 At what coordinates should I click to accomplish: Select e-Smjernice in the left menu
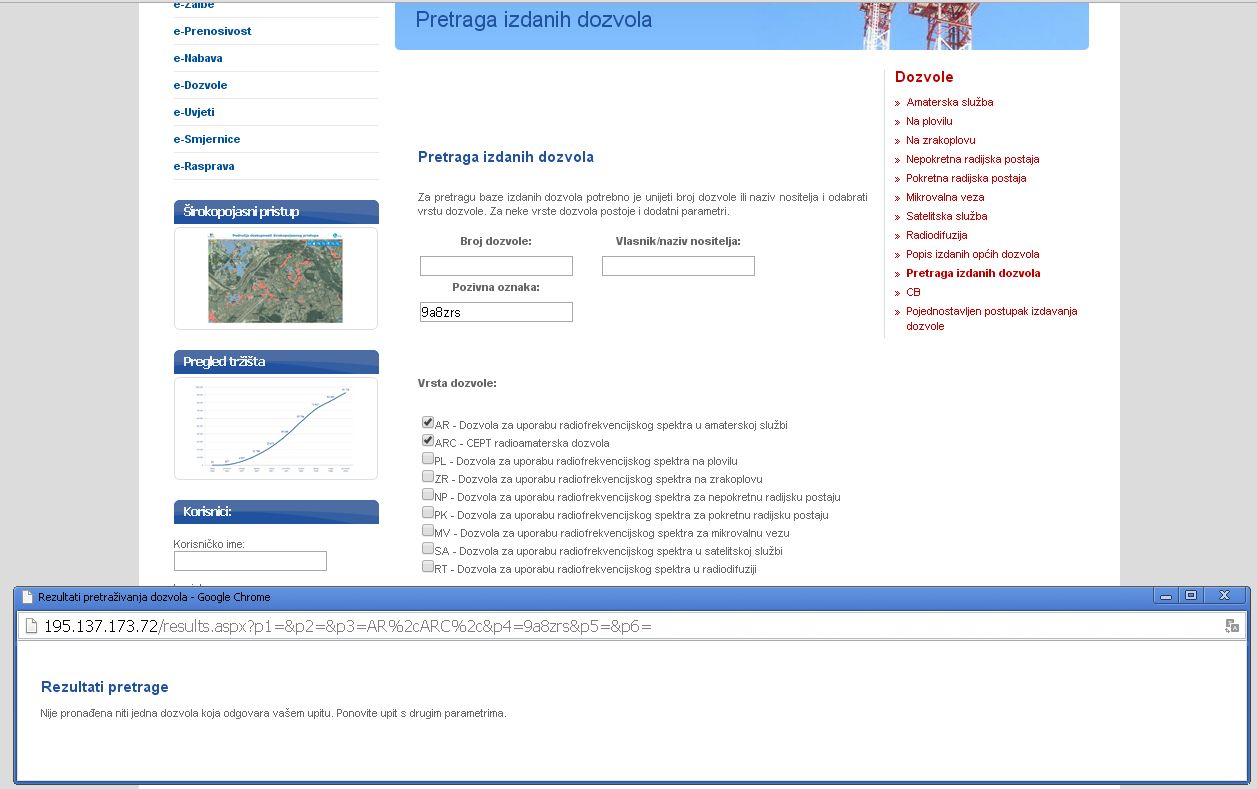(x=206, y=139)
